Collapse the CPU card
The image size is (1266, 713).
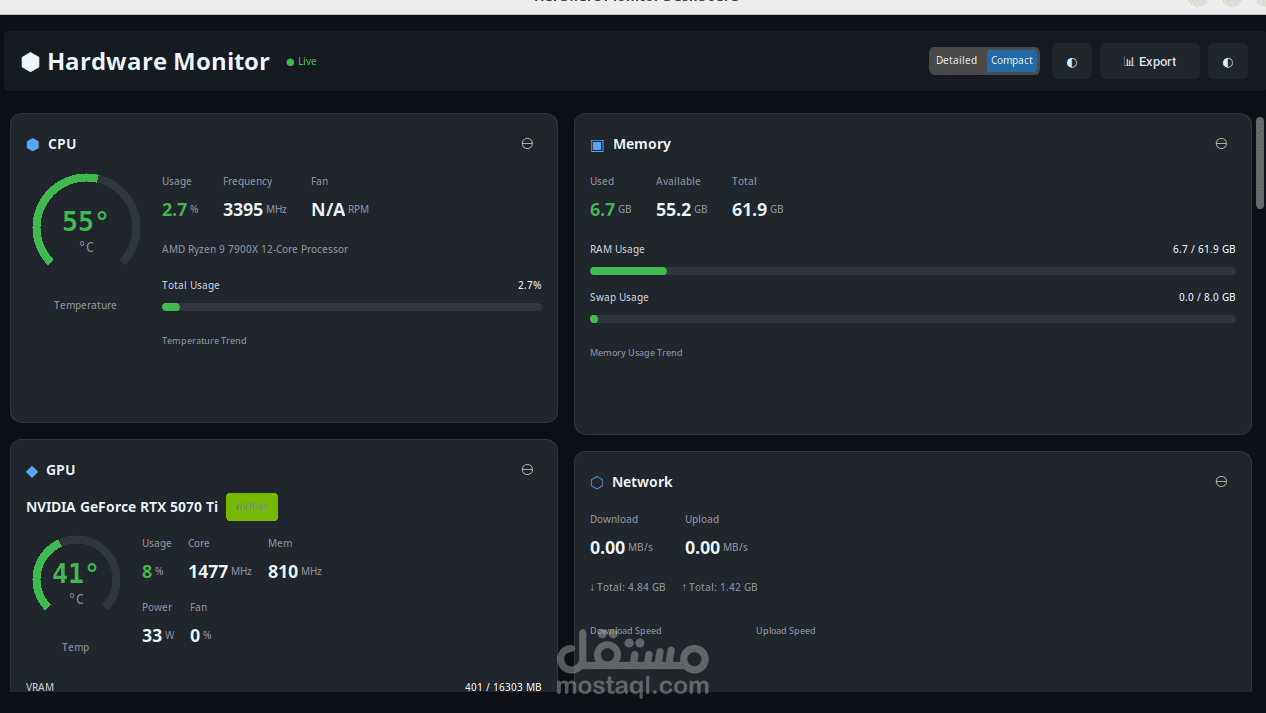[527, 144]
